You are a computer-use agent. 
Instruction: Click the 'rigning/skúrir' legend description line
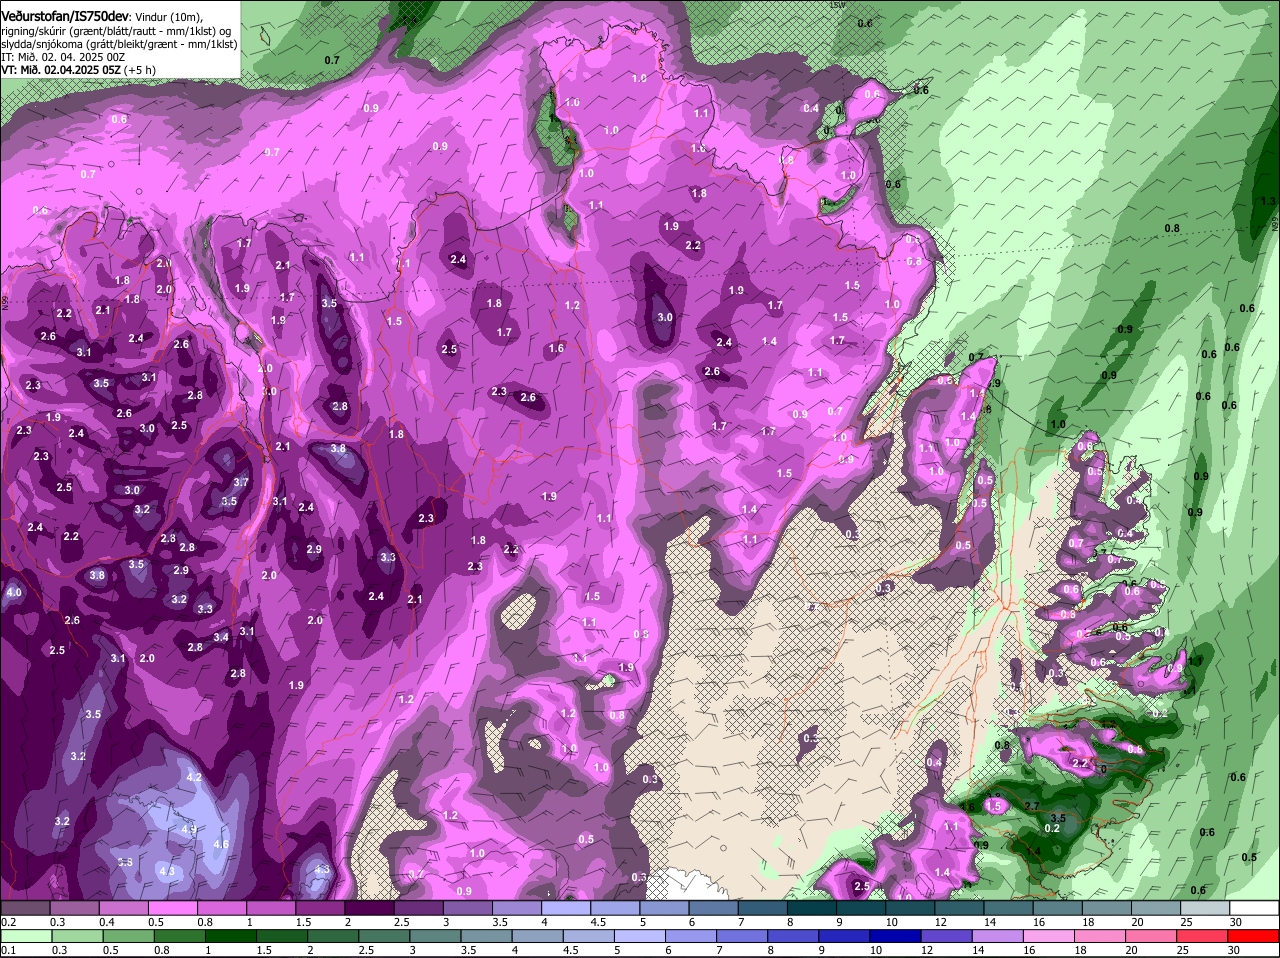[115, 31]
